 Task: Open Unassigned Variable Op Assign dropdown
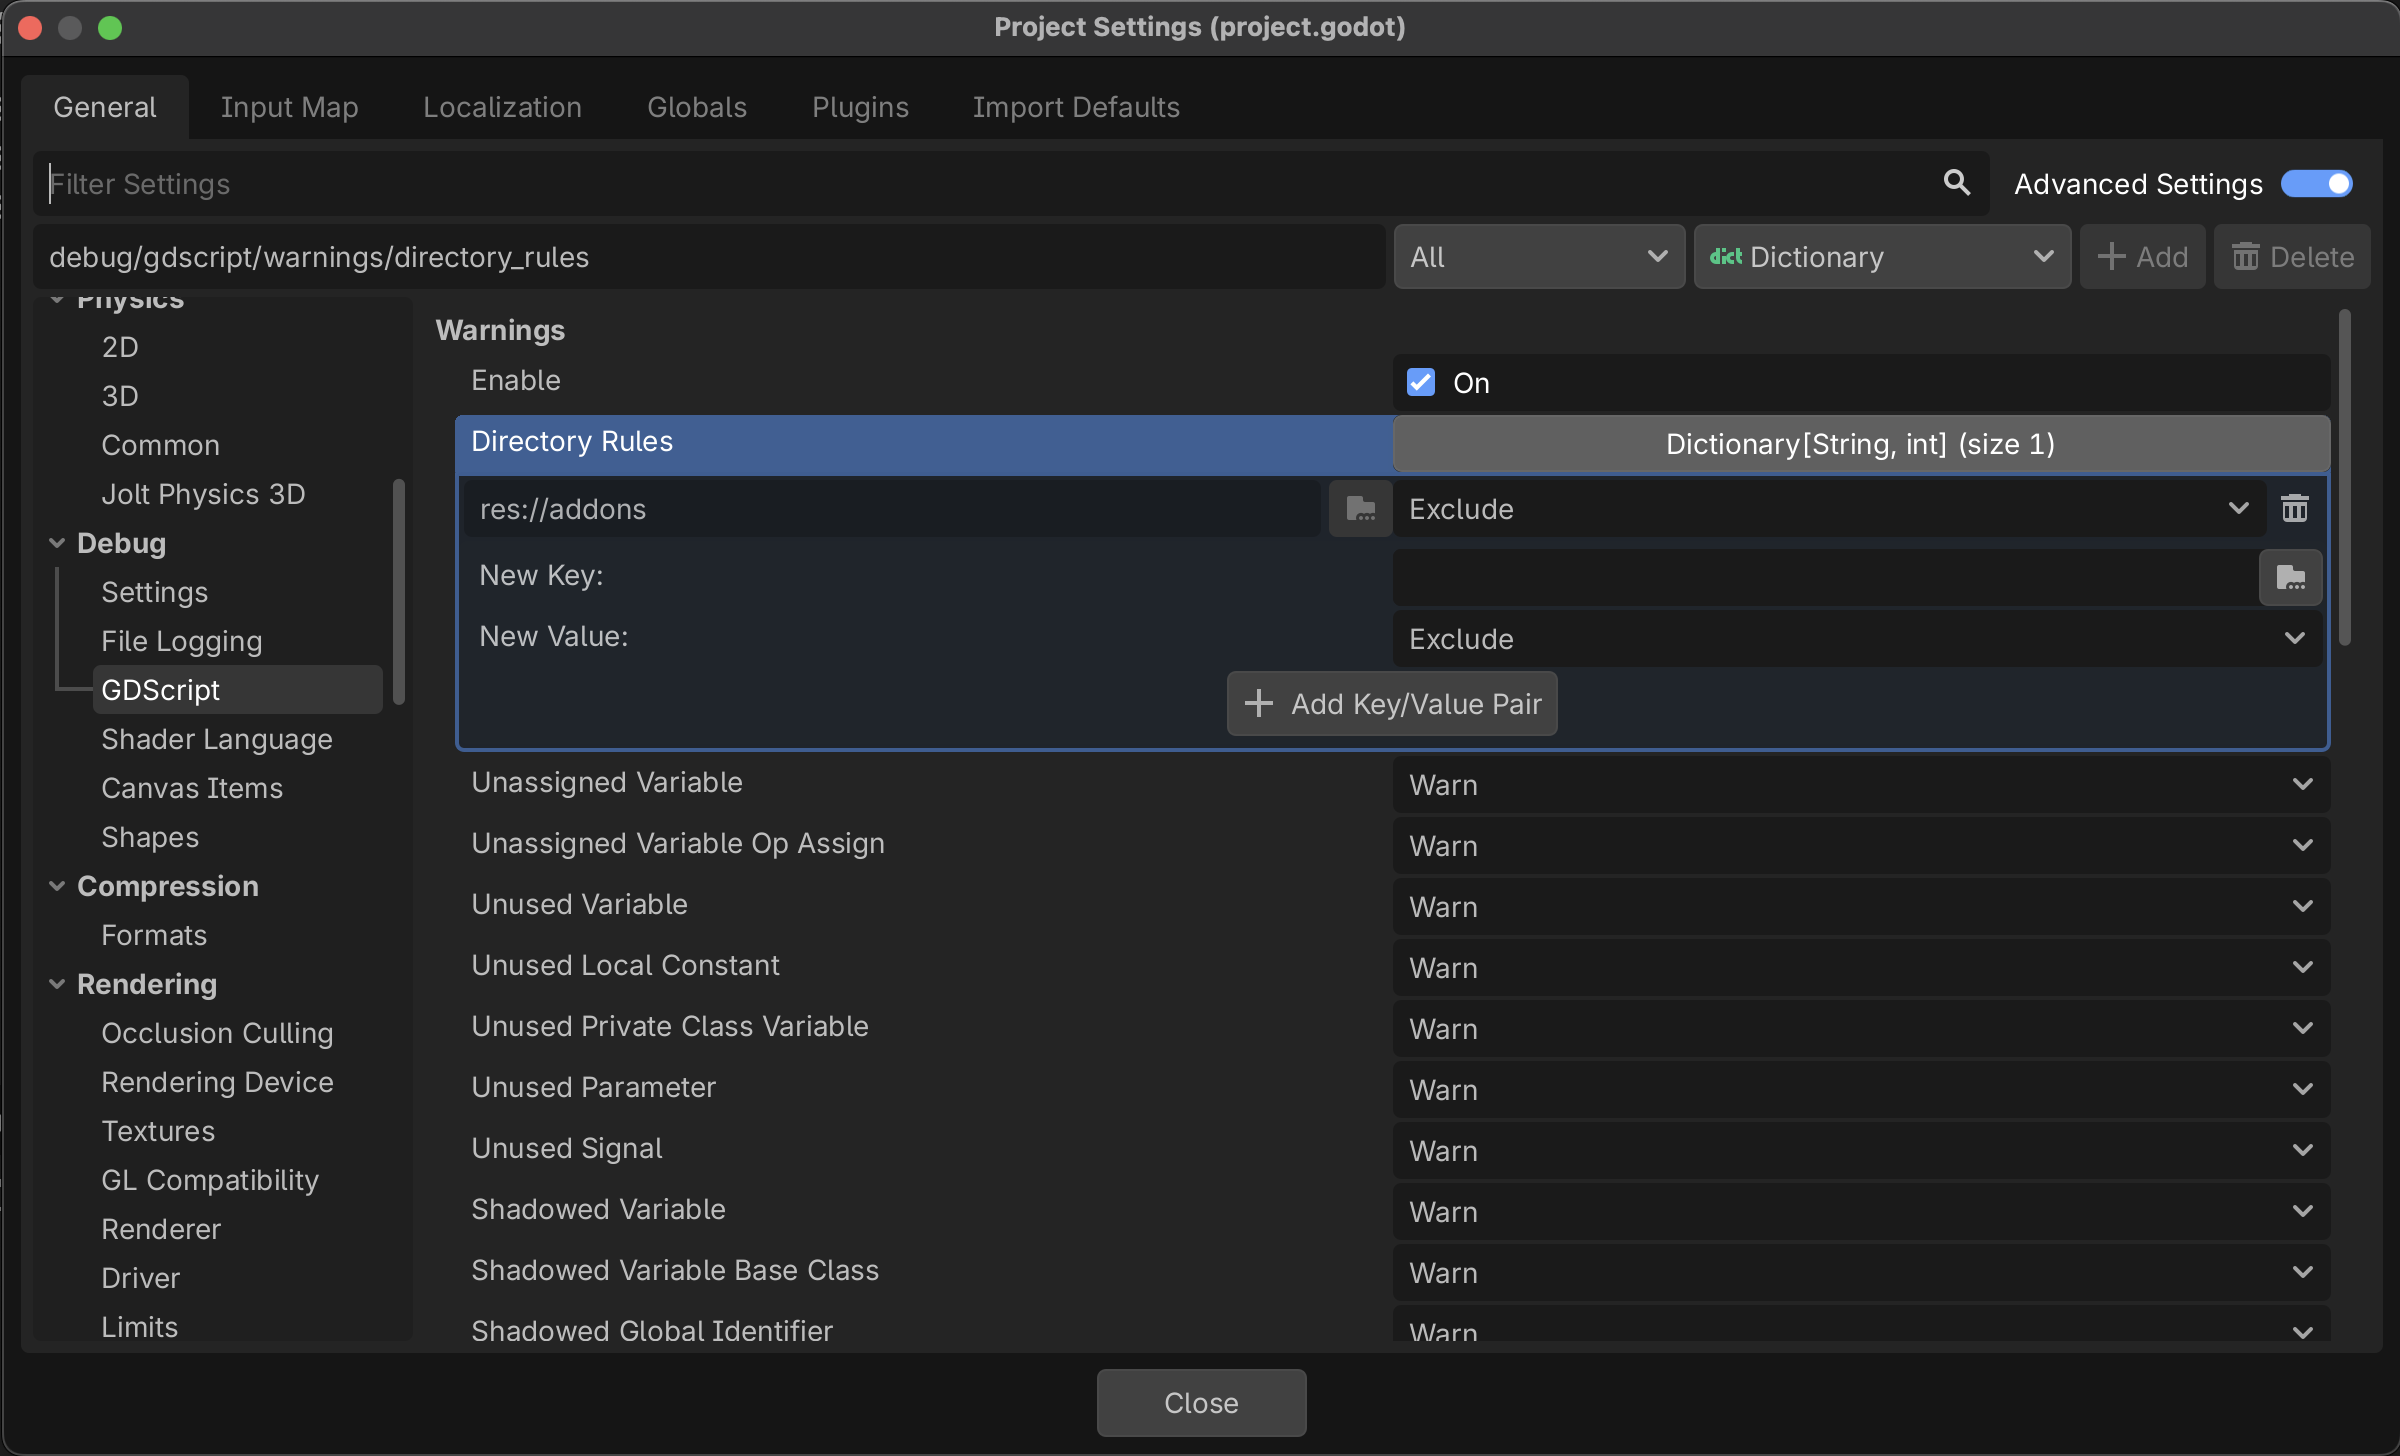(x=1861, y=846)
